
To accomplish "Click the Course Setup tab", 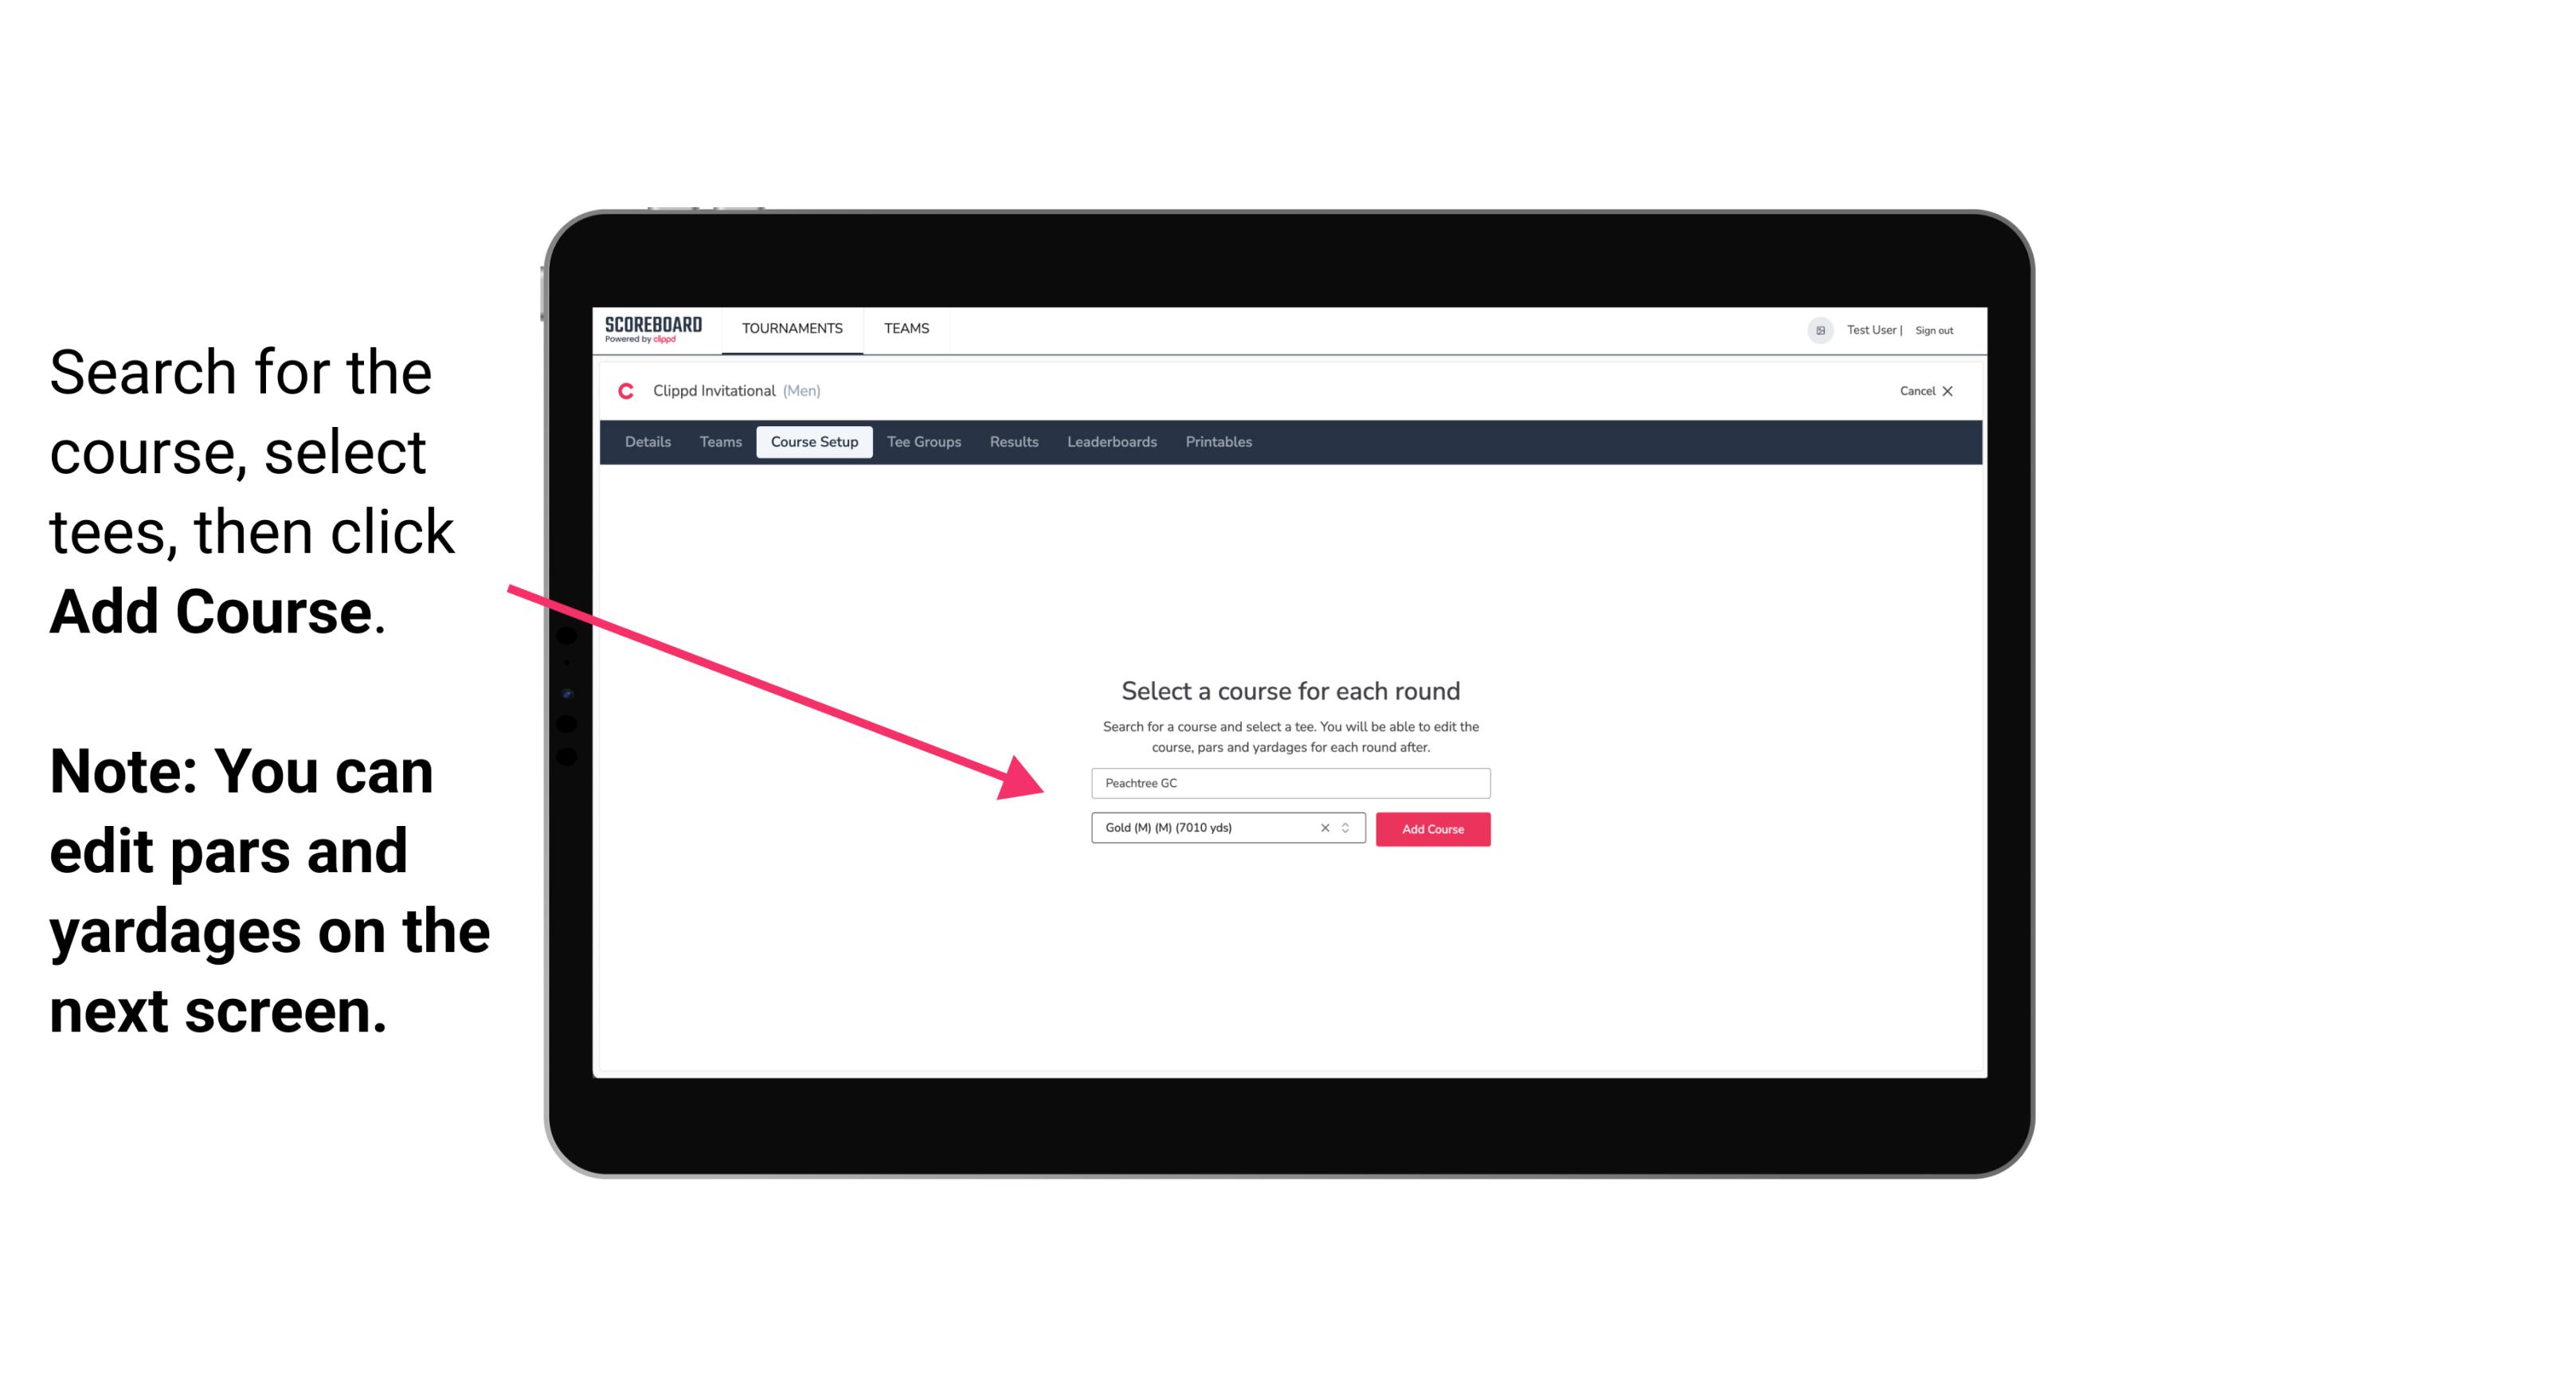I will (814, 440).
